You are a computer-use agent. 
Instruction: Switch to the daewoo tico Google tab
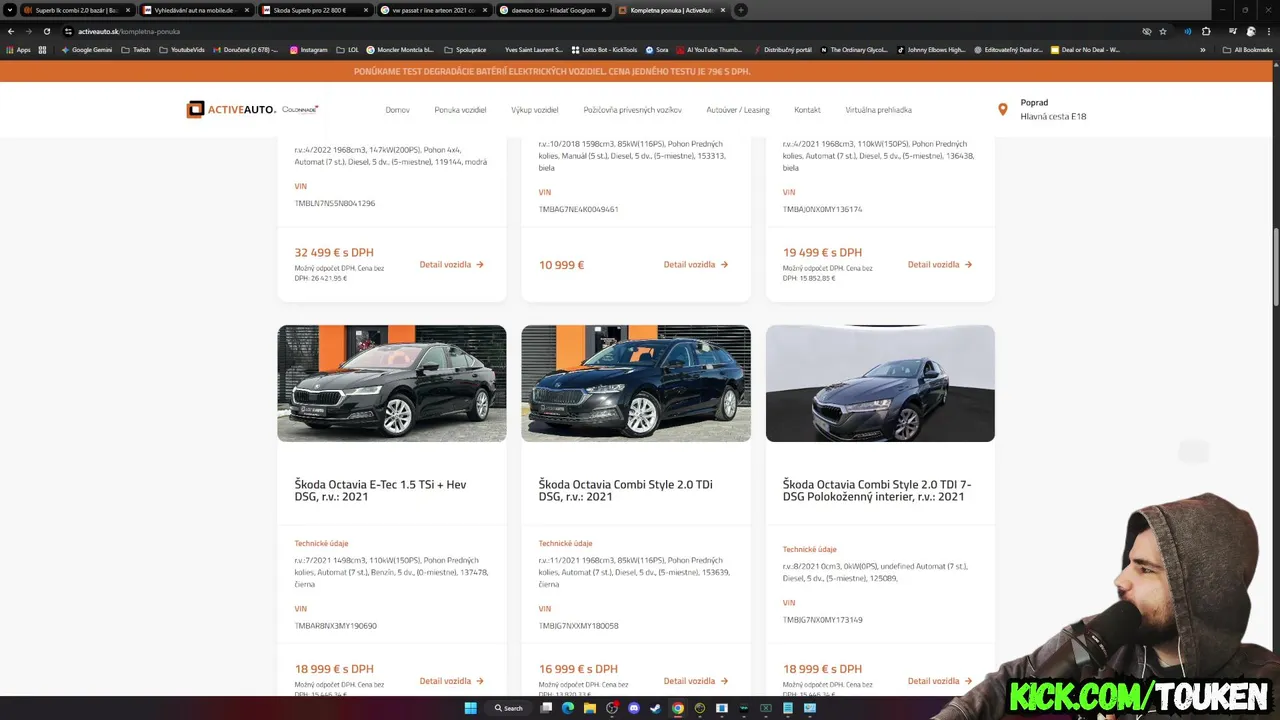[x=552, y=10]
